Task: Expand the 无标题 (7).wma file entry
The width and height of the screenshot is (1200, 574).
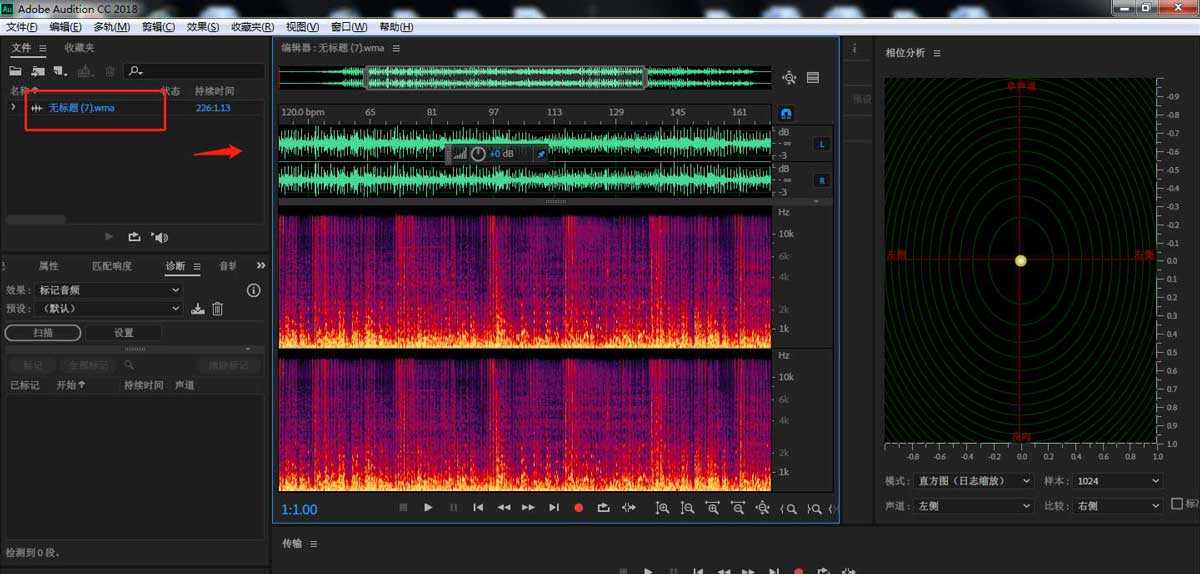Action: (x=13, y=107)
